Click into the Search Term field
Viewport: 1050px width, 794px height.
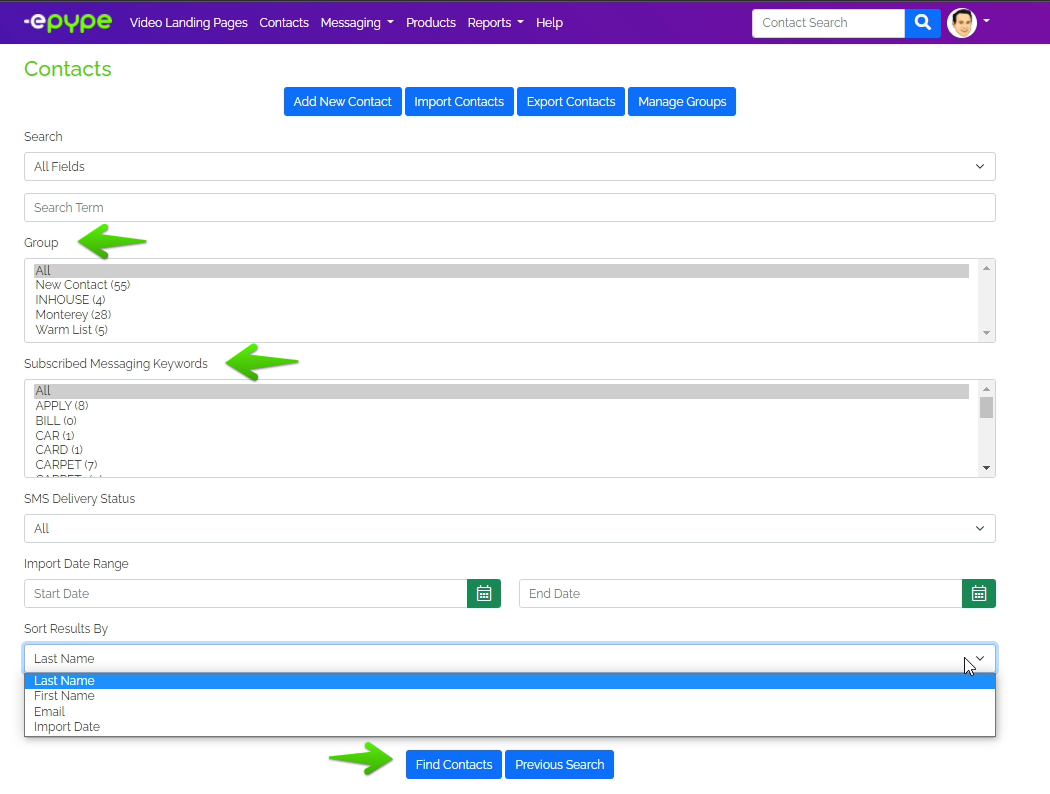point(510,208)
